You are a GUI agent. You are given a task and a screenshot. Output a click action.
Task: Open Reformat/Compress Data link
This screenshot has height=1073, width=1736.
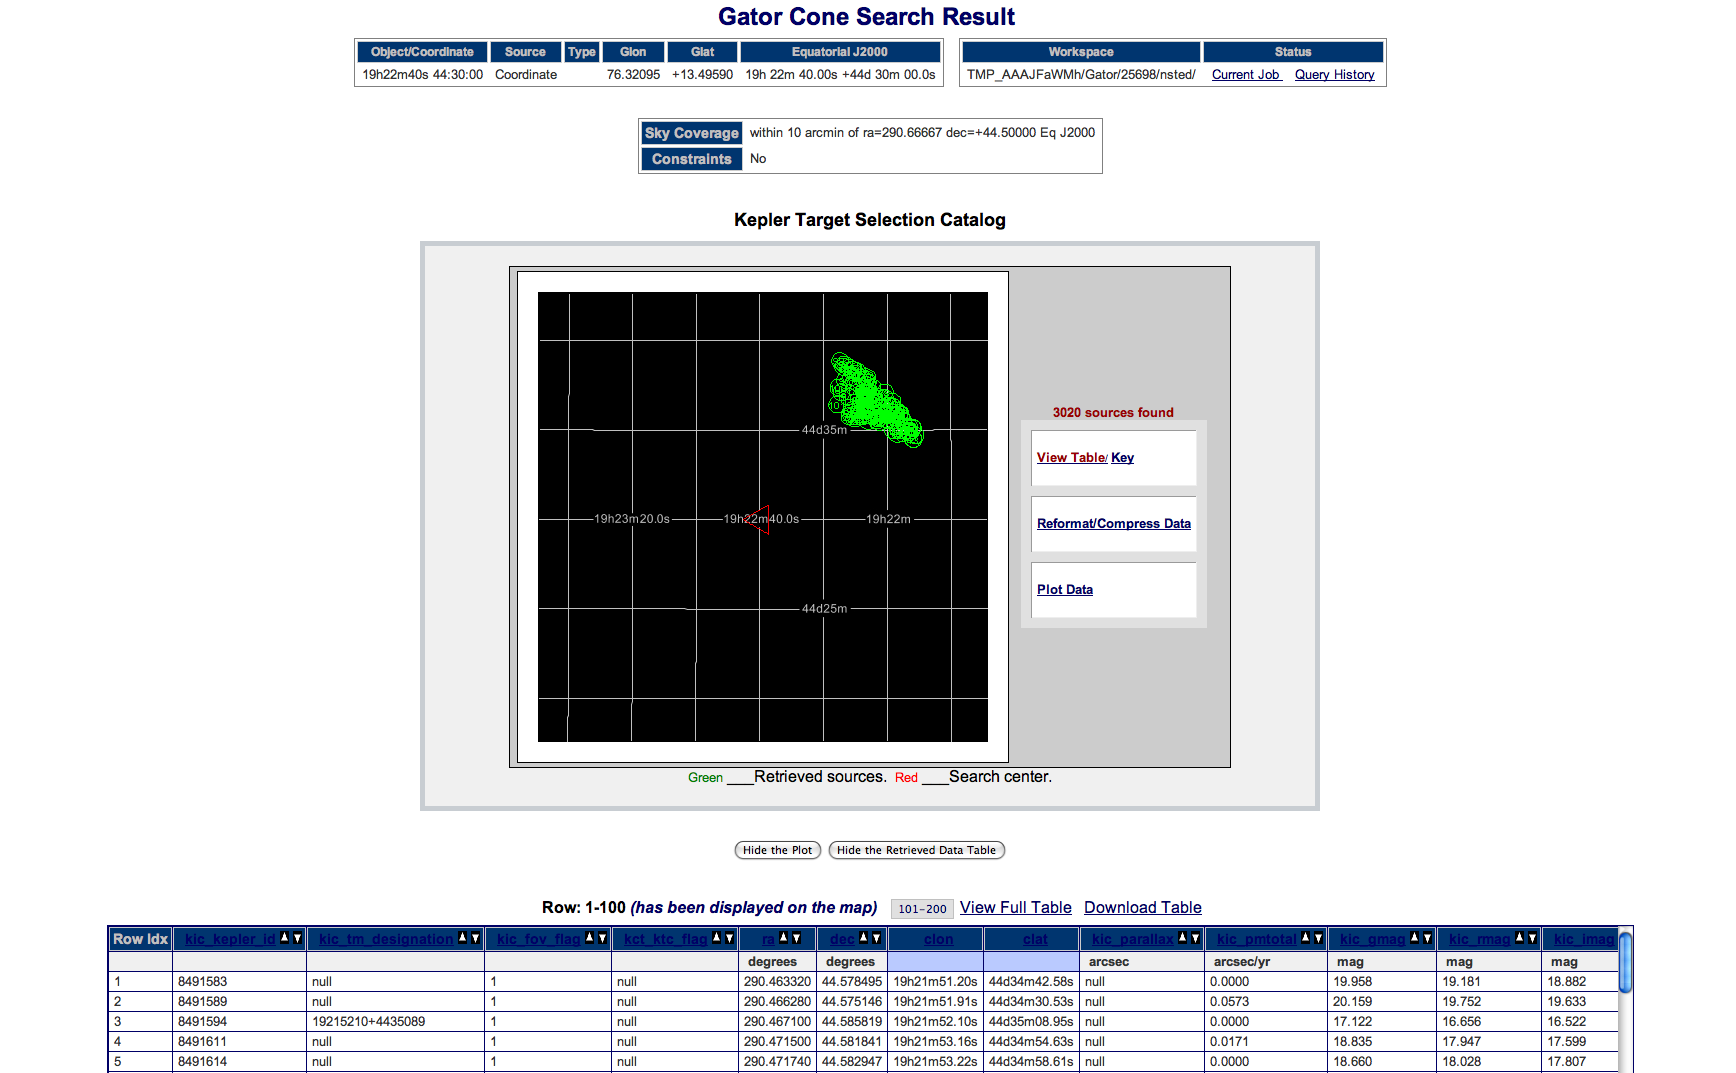tap(1114, 524)
